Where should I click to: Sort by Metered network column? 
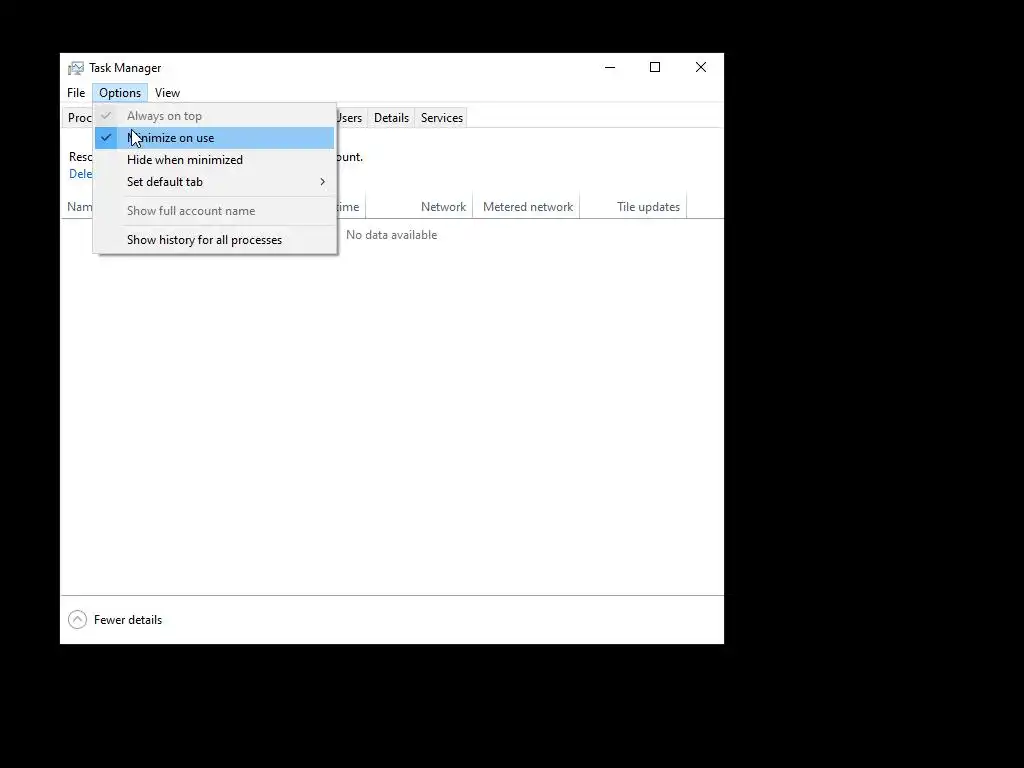click(528, 207)
